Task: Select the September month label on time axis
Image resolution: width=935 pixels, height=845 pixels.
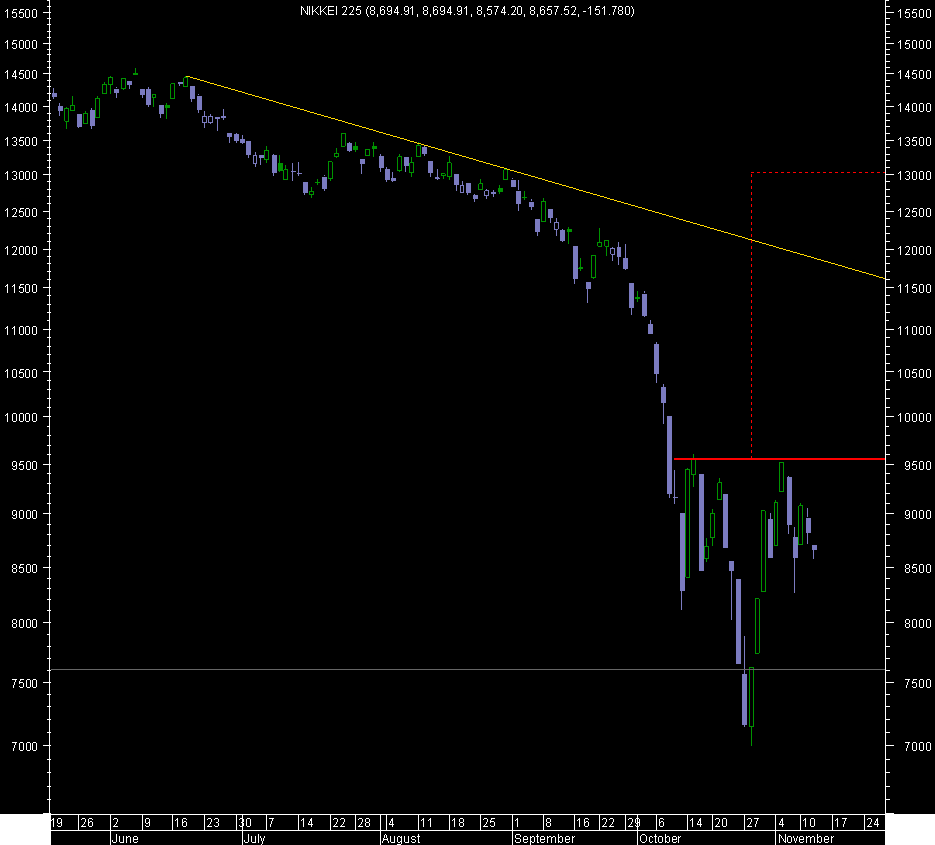Action: (544, 838)
